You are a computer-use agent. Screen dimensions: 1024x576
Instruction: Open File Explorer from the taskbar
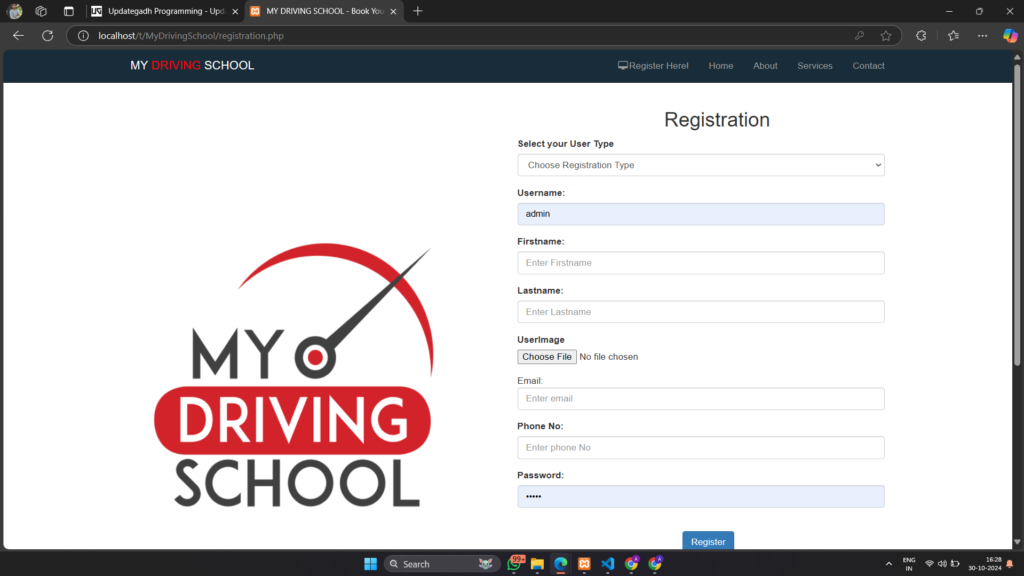pos(537,564)
